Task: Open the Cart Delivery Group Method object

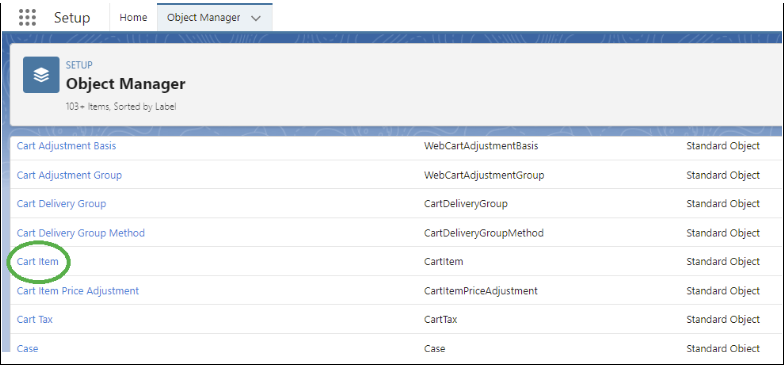Action: point(81,233)
